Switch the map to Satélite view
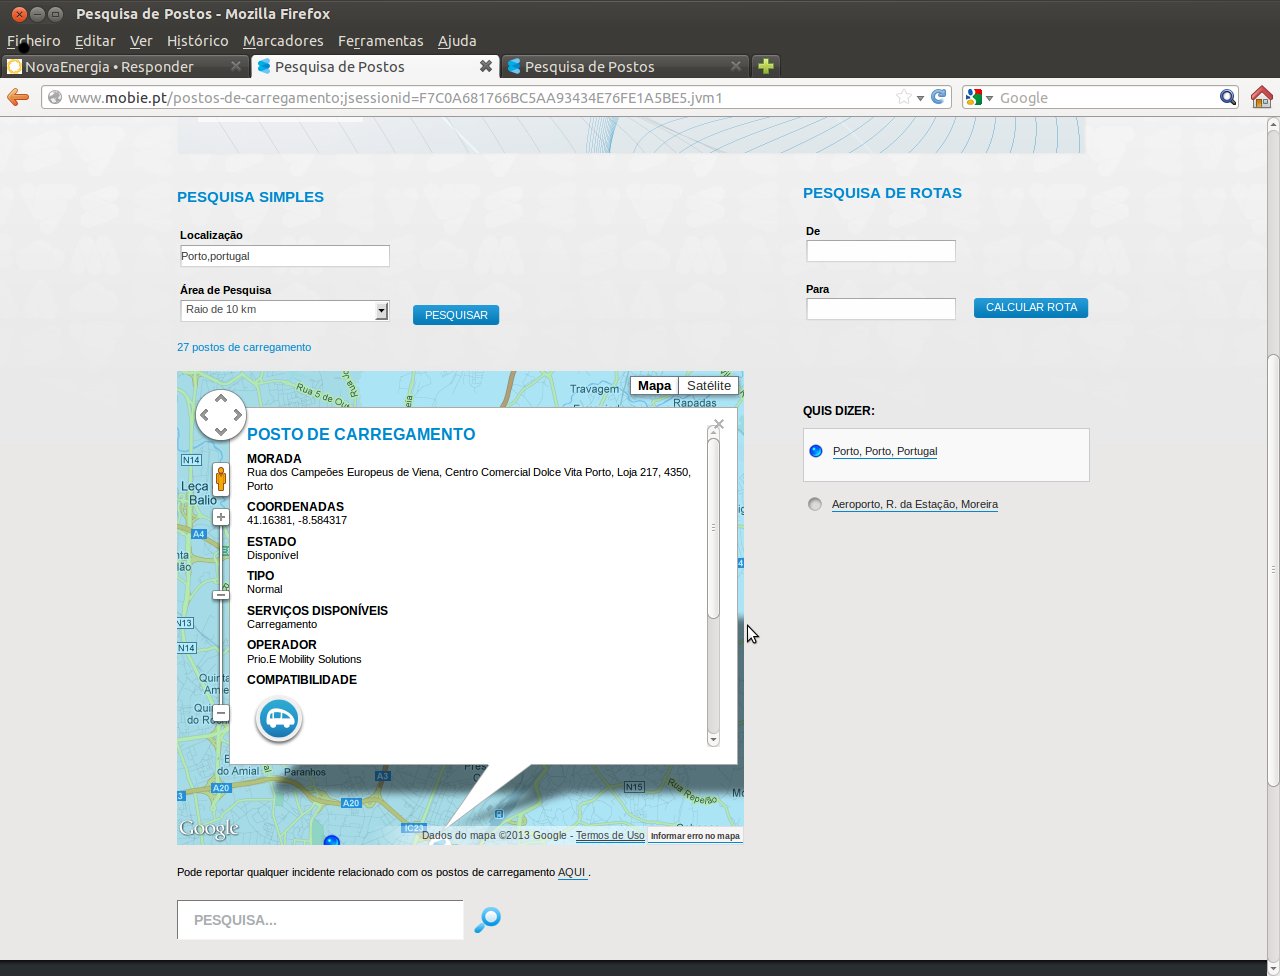This screenshot has width=1280, height=976. tap(709, 386)
